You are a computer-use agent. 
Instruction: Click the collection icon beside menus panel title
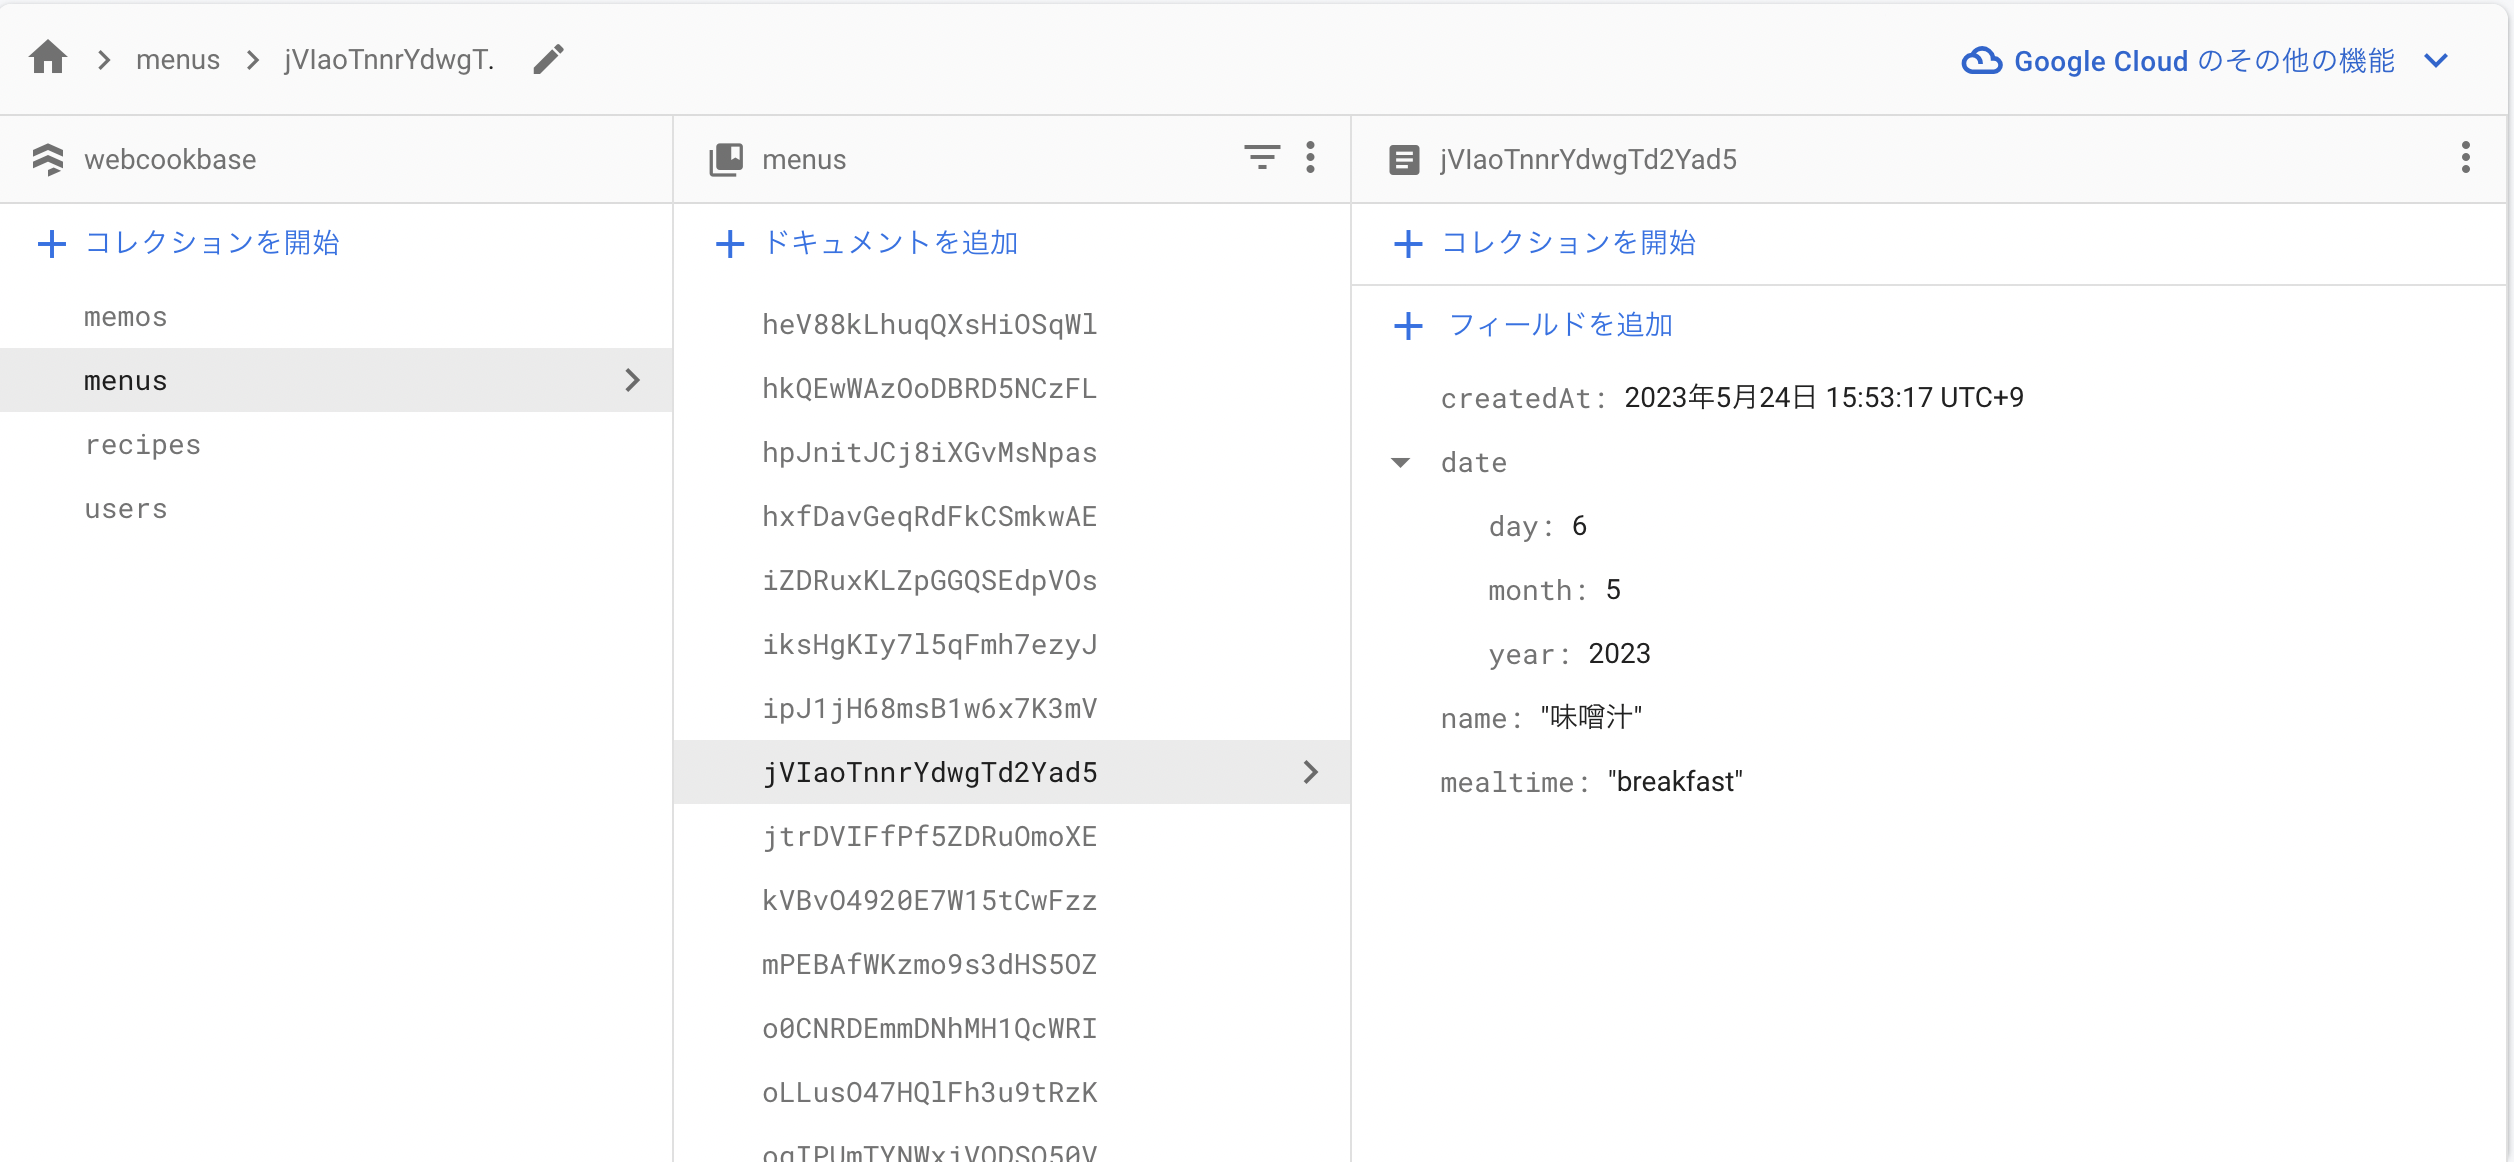(x=726, y=158)
